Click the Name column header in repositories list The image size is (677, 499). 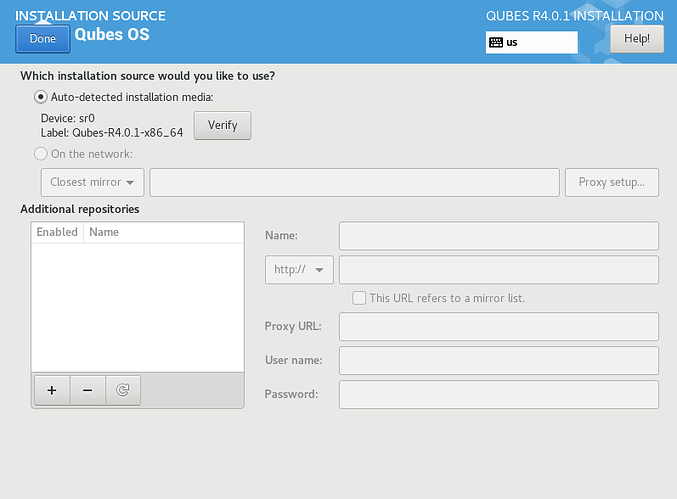164,232
